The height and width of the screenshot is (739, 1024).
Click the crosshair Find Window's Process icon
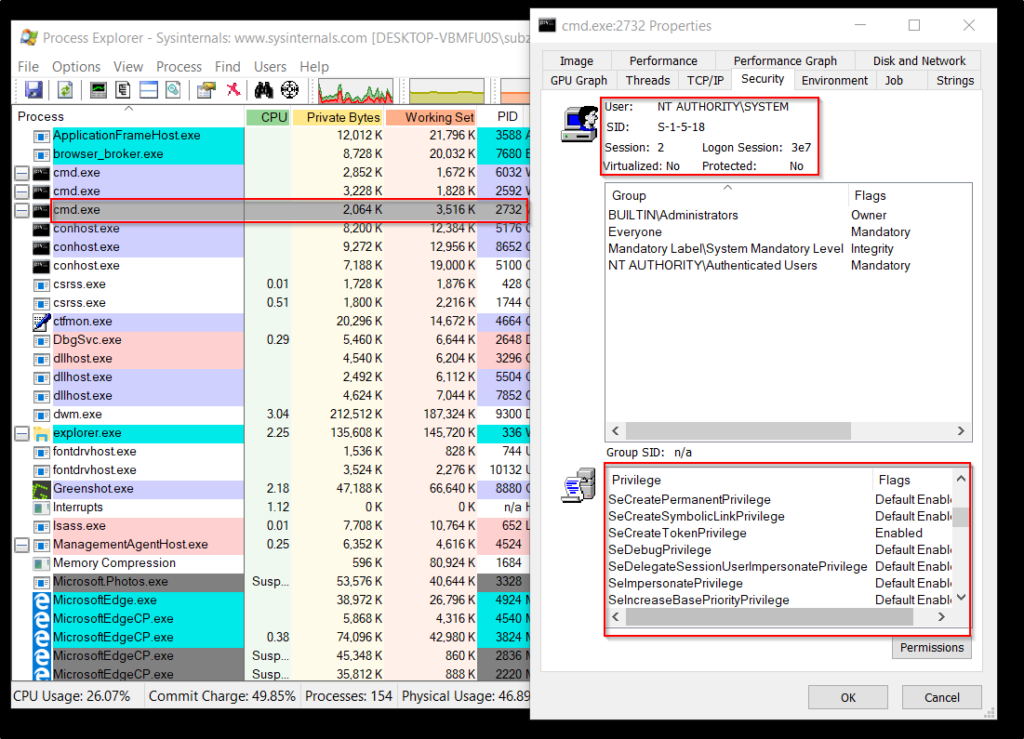click(x=290, y=91)
